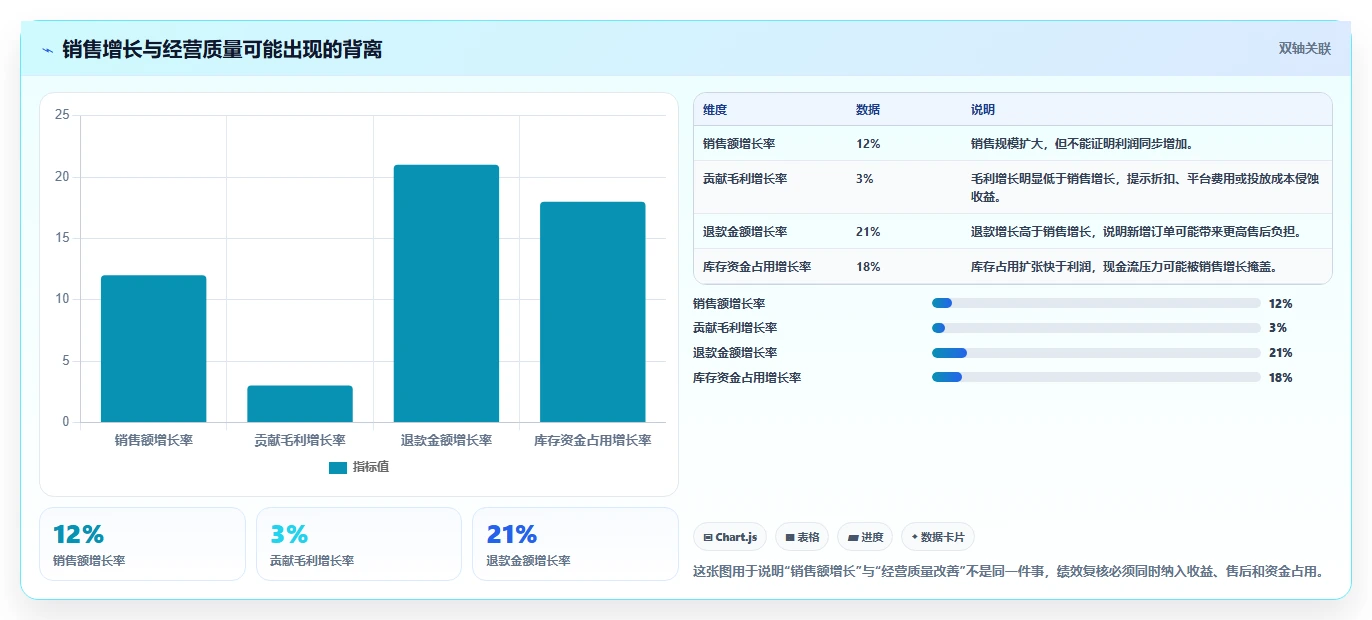Click the y-axis tick value 15

[62, 238]
